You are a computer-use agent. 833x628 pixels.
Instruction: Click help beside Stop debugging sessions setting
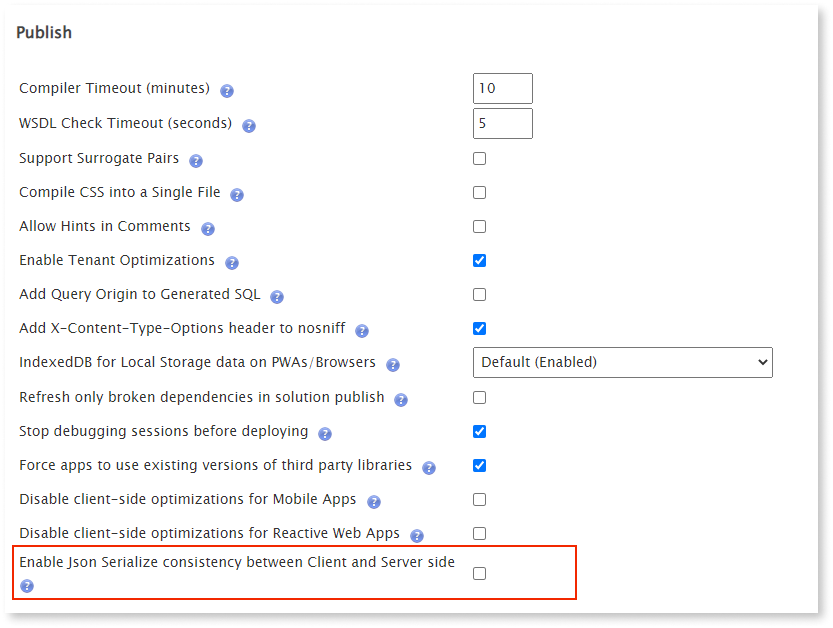[x=324, y=432]
